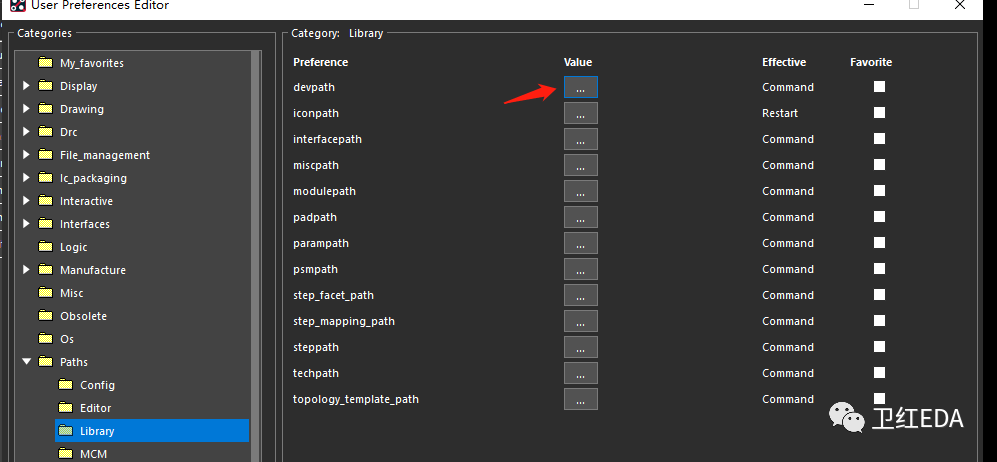Expand the Manufacture category

pos(26,270)
